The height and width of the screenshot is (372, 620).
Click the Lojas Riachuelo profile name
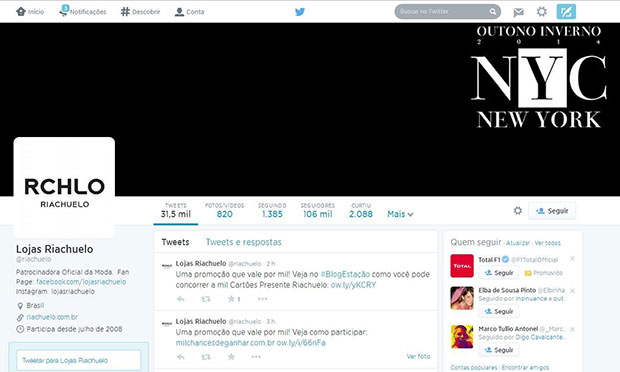pos(55,249)
